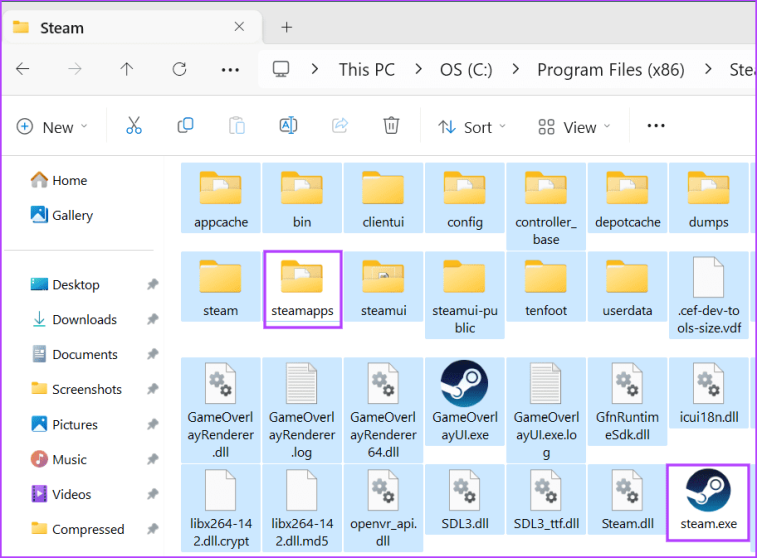Select the bin folder
This screenshot has width=757, height=558.
coord(302,198)
